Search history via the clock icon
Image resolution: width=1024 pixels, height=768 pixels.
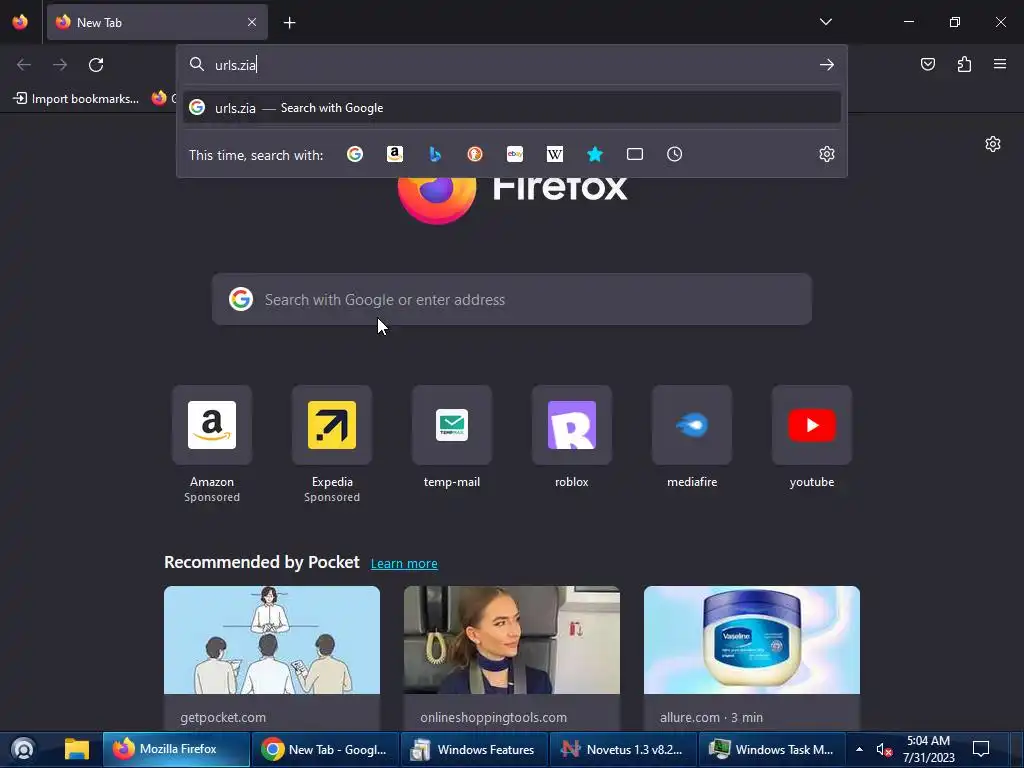point(675,154)
